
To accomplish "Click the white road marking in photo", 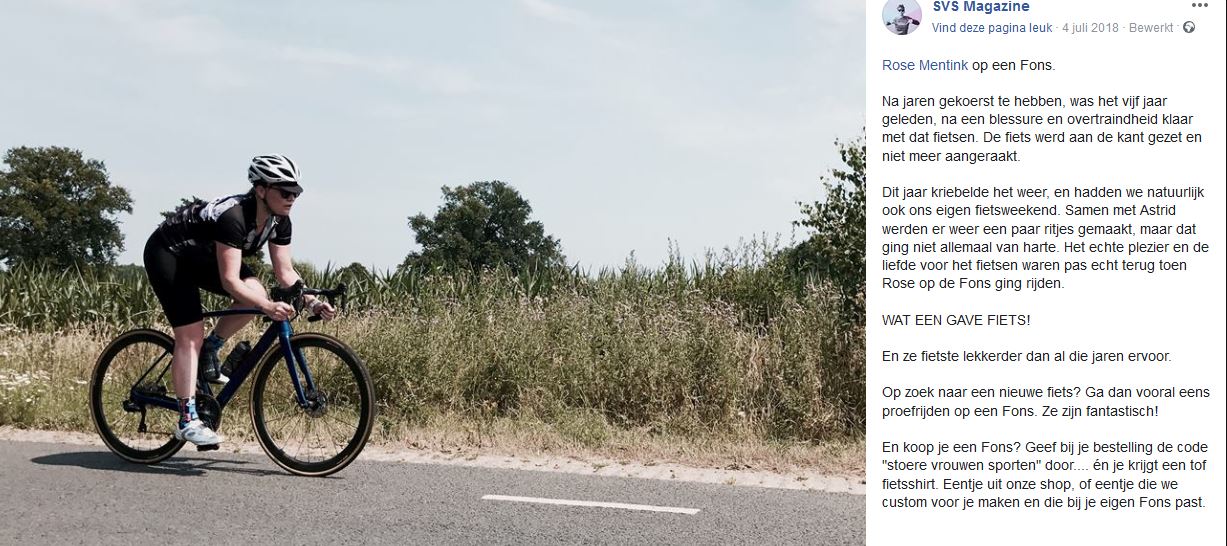I will (x=590, y=504).
